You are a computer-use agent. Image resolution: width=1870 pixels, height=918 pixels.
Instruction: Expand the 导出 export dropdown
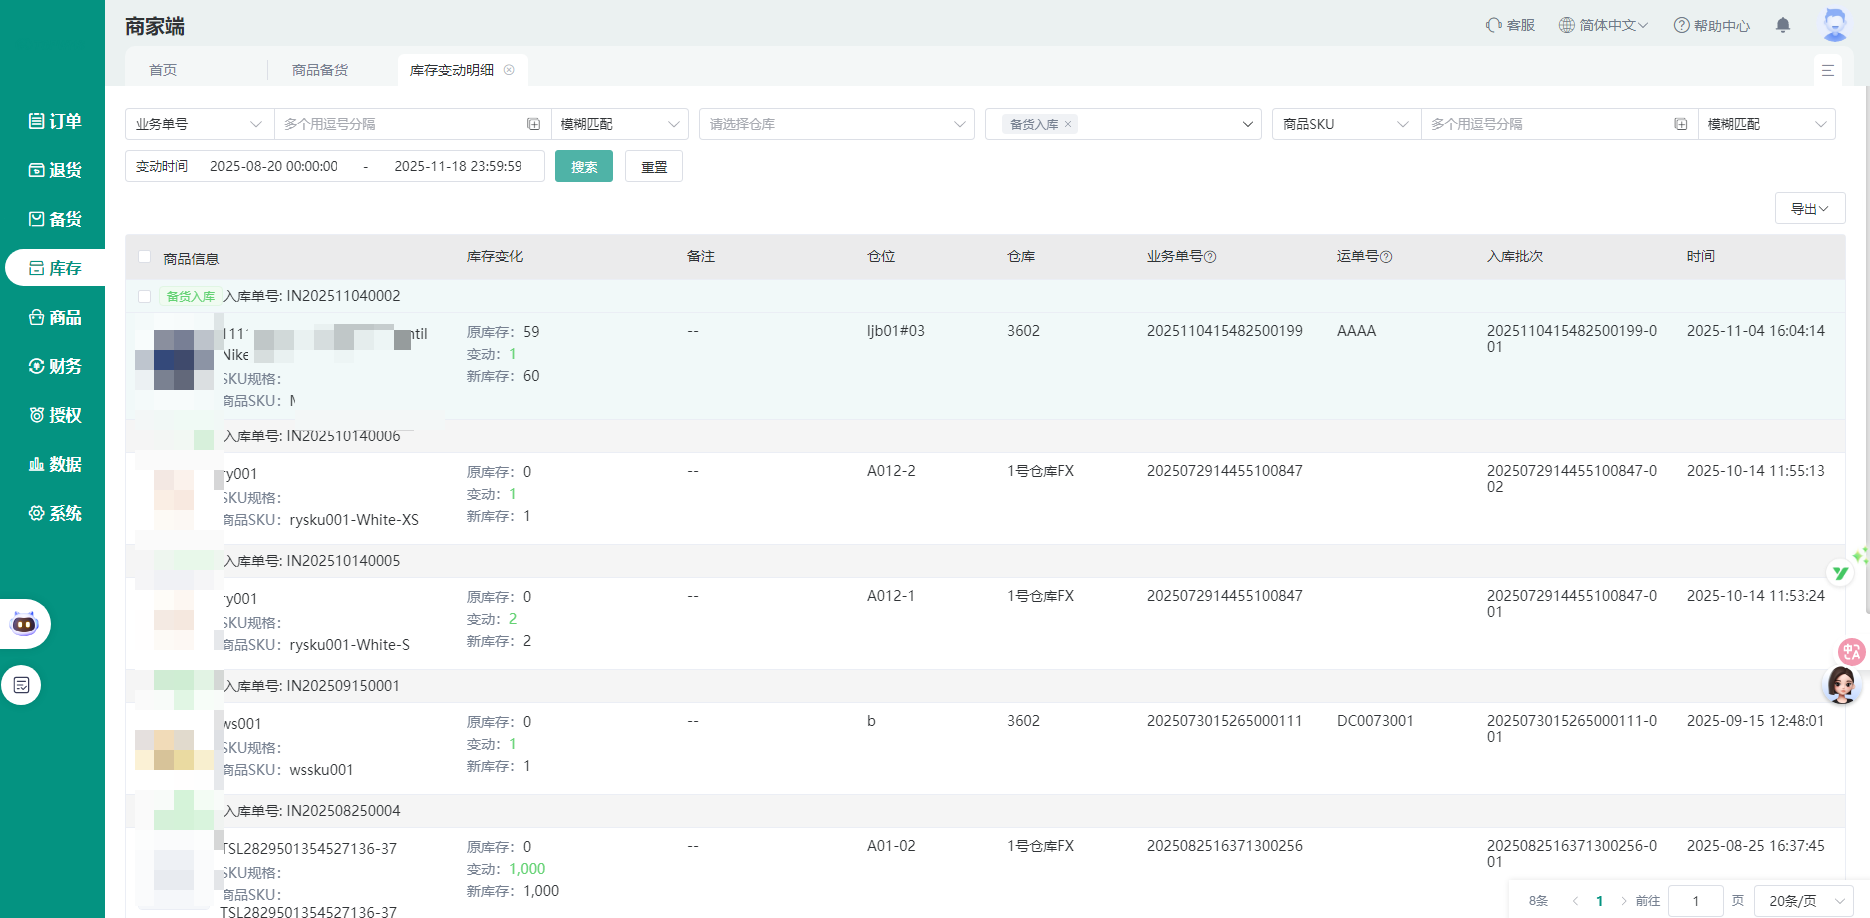[x=1809, y=208]
